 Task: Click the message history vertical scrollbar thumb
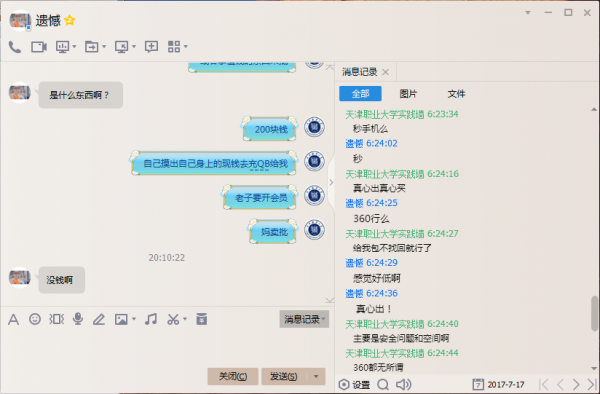(594, 313)
